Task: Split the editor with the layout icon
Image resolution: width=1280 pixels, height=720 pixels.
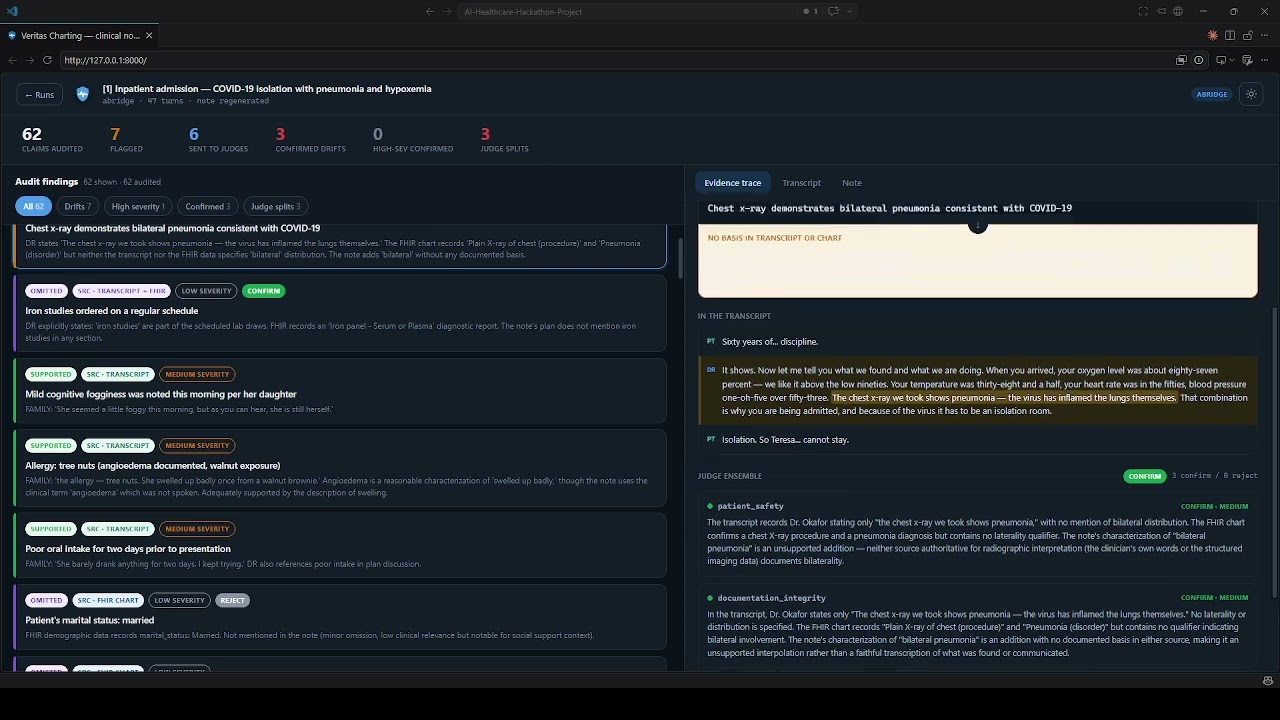Action: click(x=1230, y=35)
